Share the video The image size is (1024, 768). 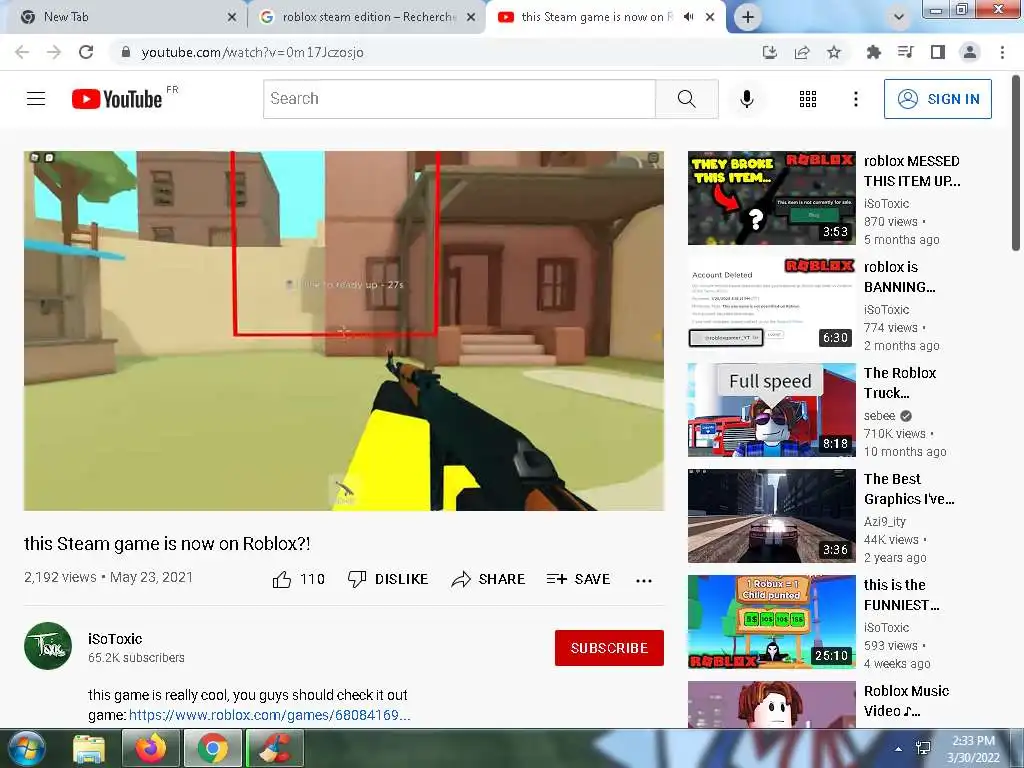tap(488, 579)
